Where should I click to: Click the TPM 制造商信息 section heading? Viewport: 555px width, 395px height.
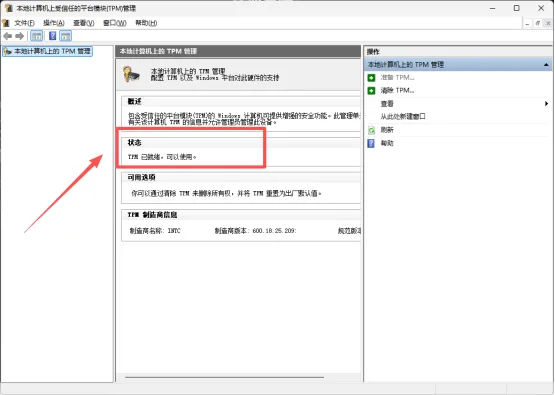152,215
